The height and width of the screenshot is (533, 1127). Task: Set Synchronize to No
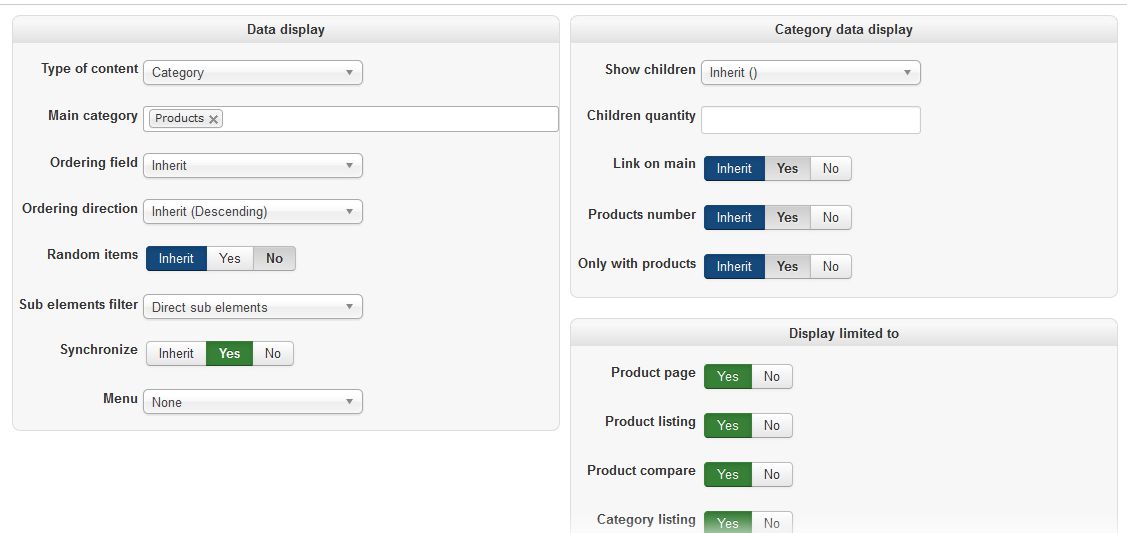(x=273, y=353)
